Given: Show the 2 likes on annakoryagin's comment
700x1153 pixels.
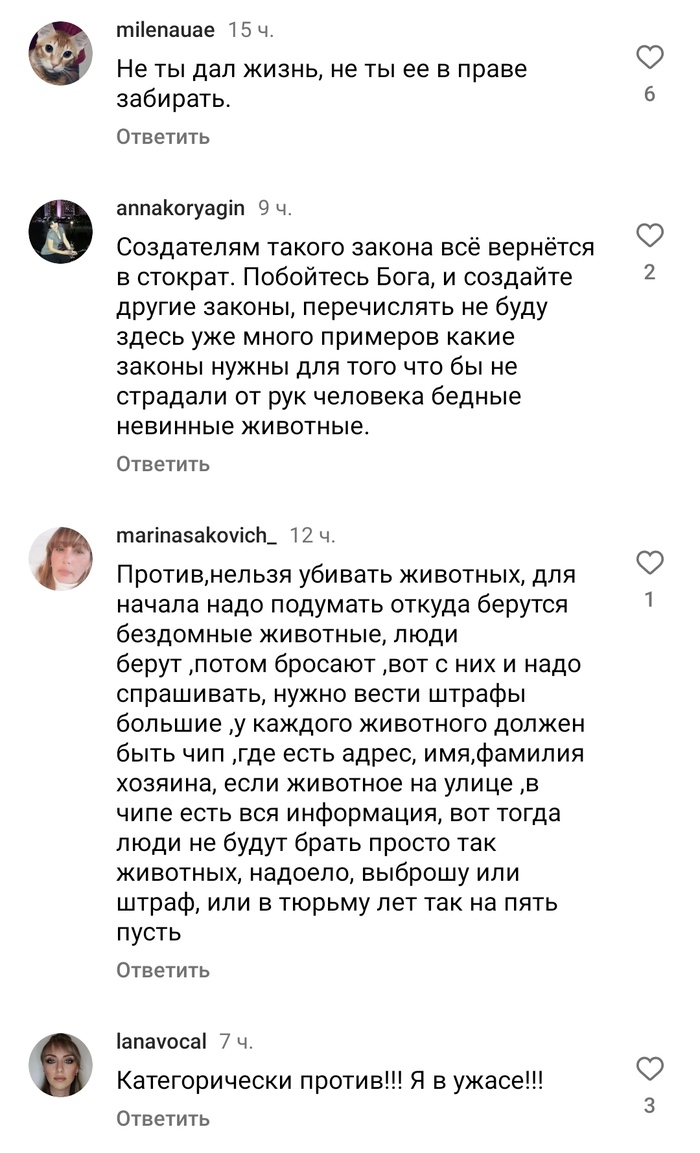Looking at the screenshot, I should (650, 272).
